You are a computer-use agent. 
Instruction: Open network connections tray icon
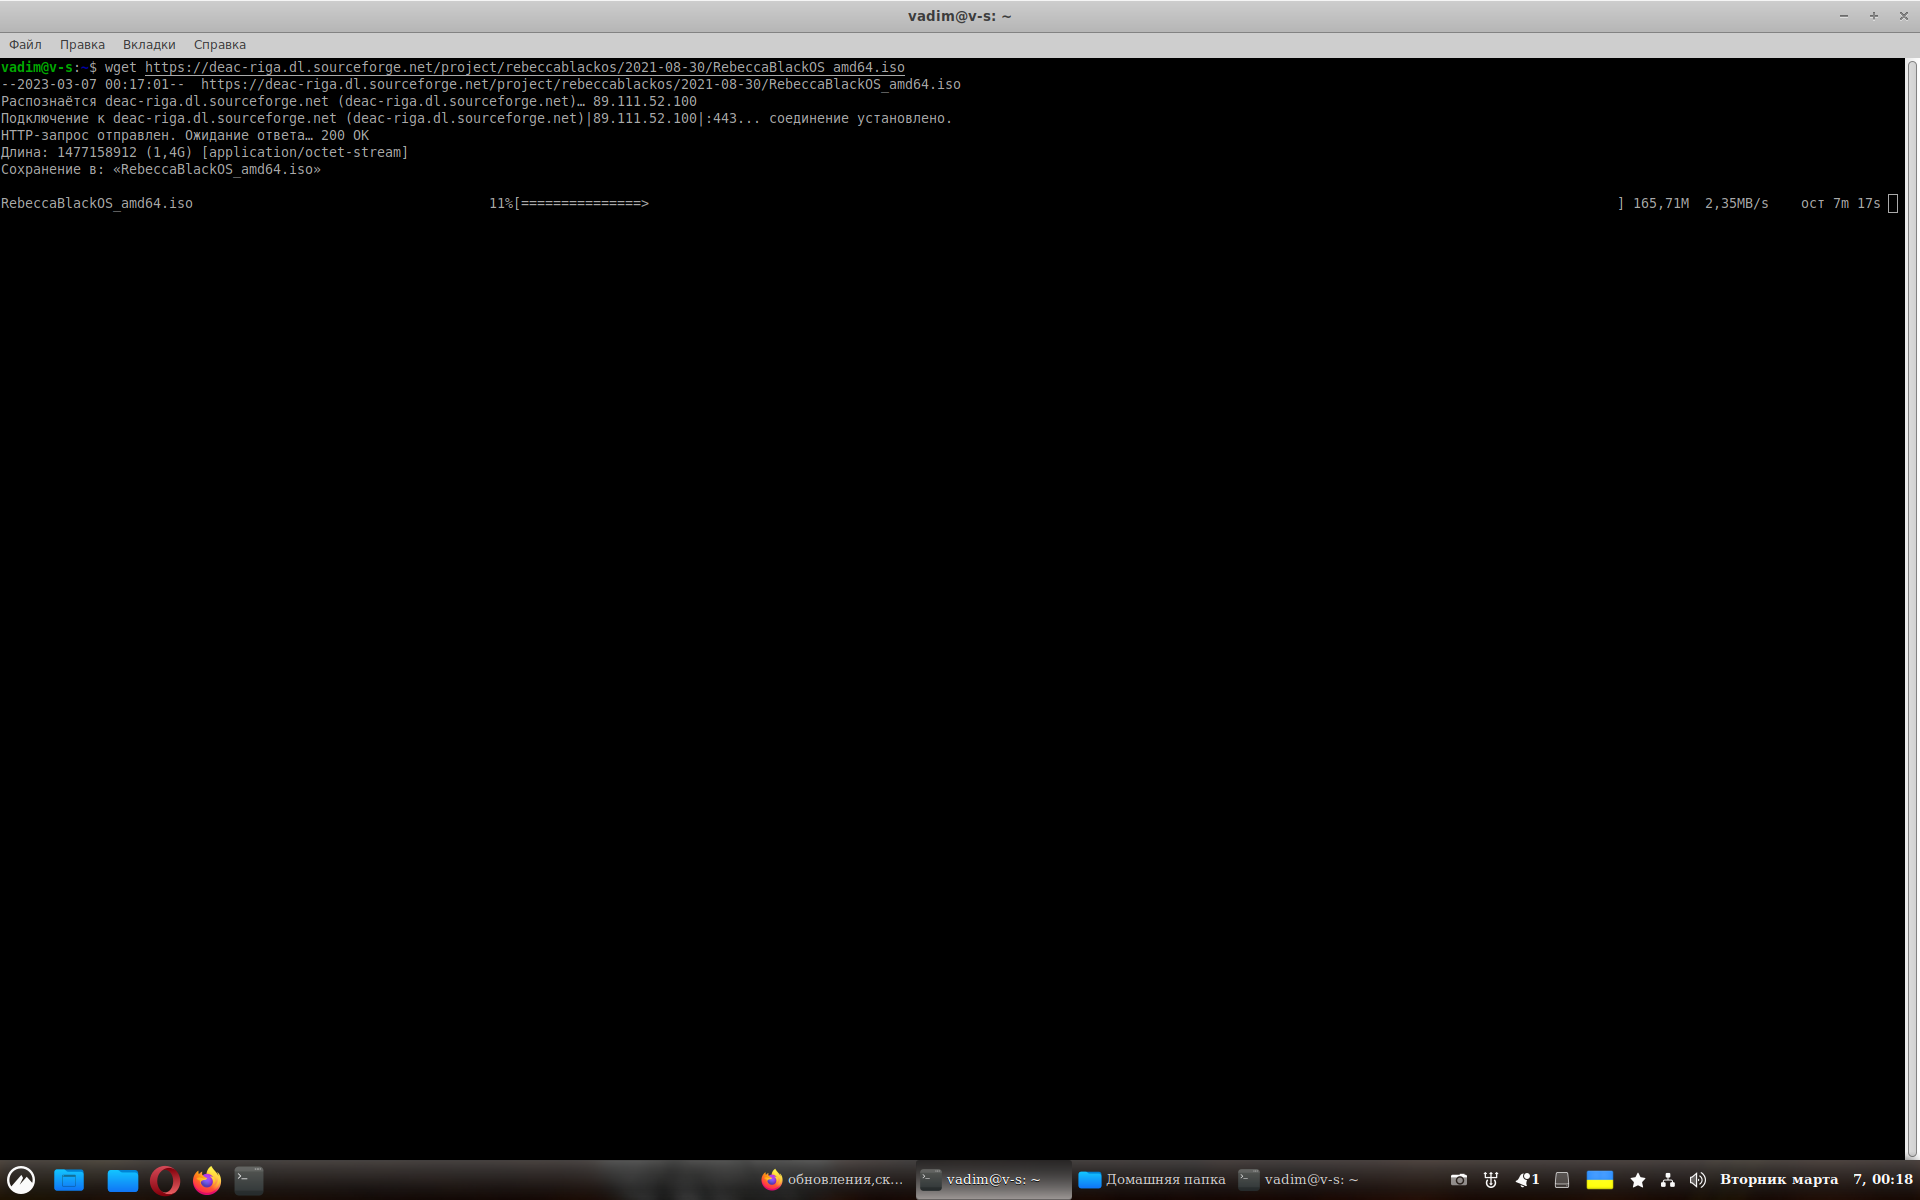click(x=1667, y=1180)
